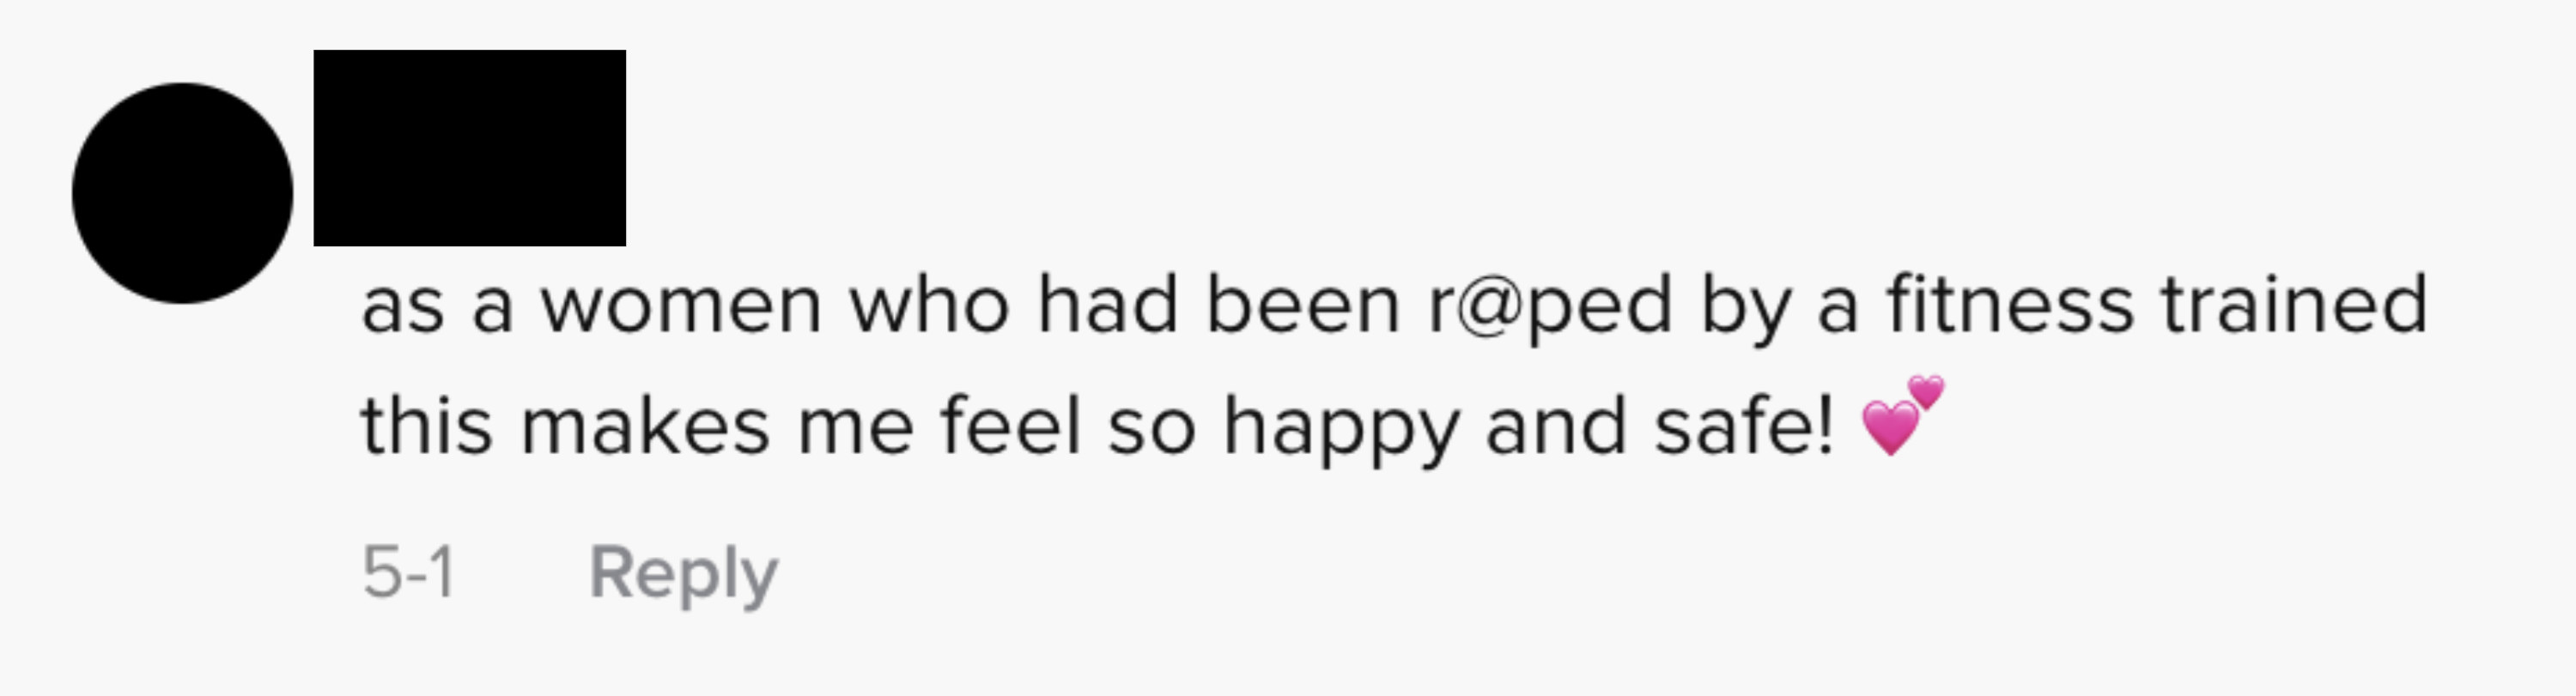The image size is (2576, 696).
Task: Click the word "fitness" in the comment
Action: pyautogui.click(x=2010, y=304)
